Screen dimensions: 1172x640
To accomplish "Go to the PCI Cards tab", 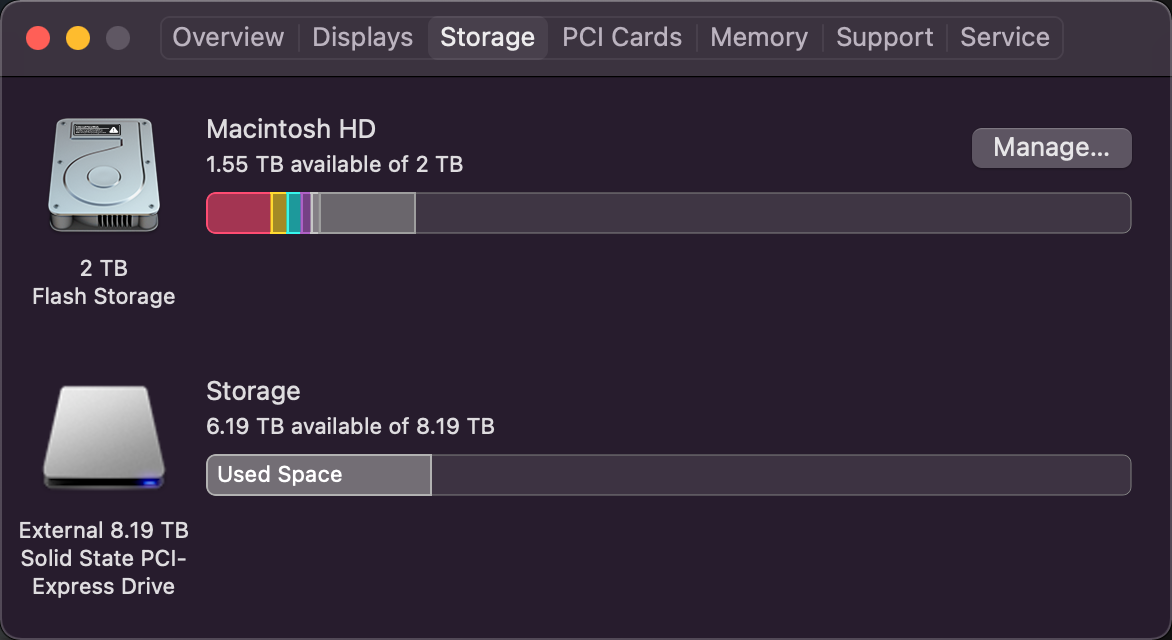I will (622, 38).
